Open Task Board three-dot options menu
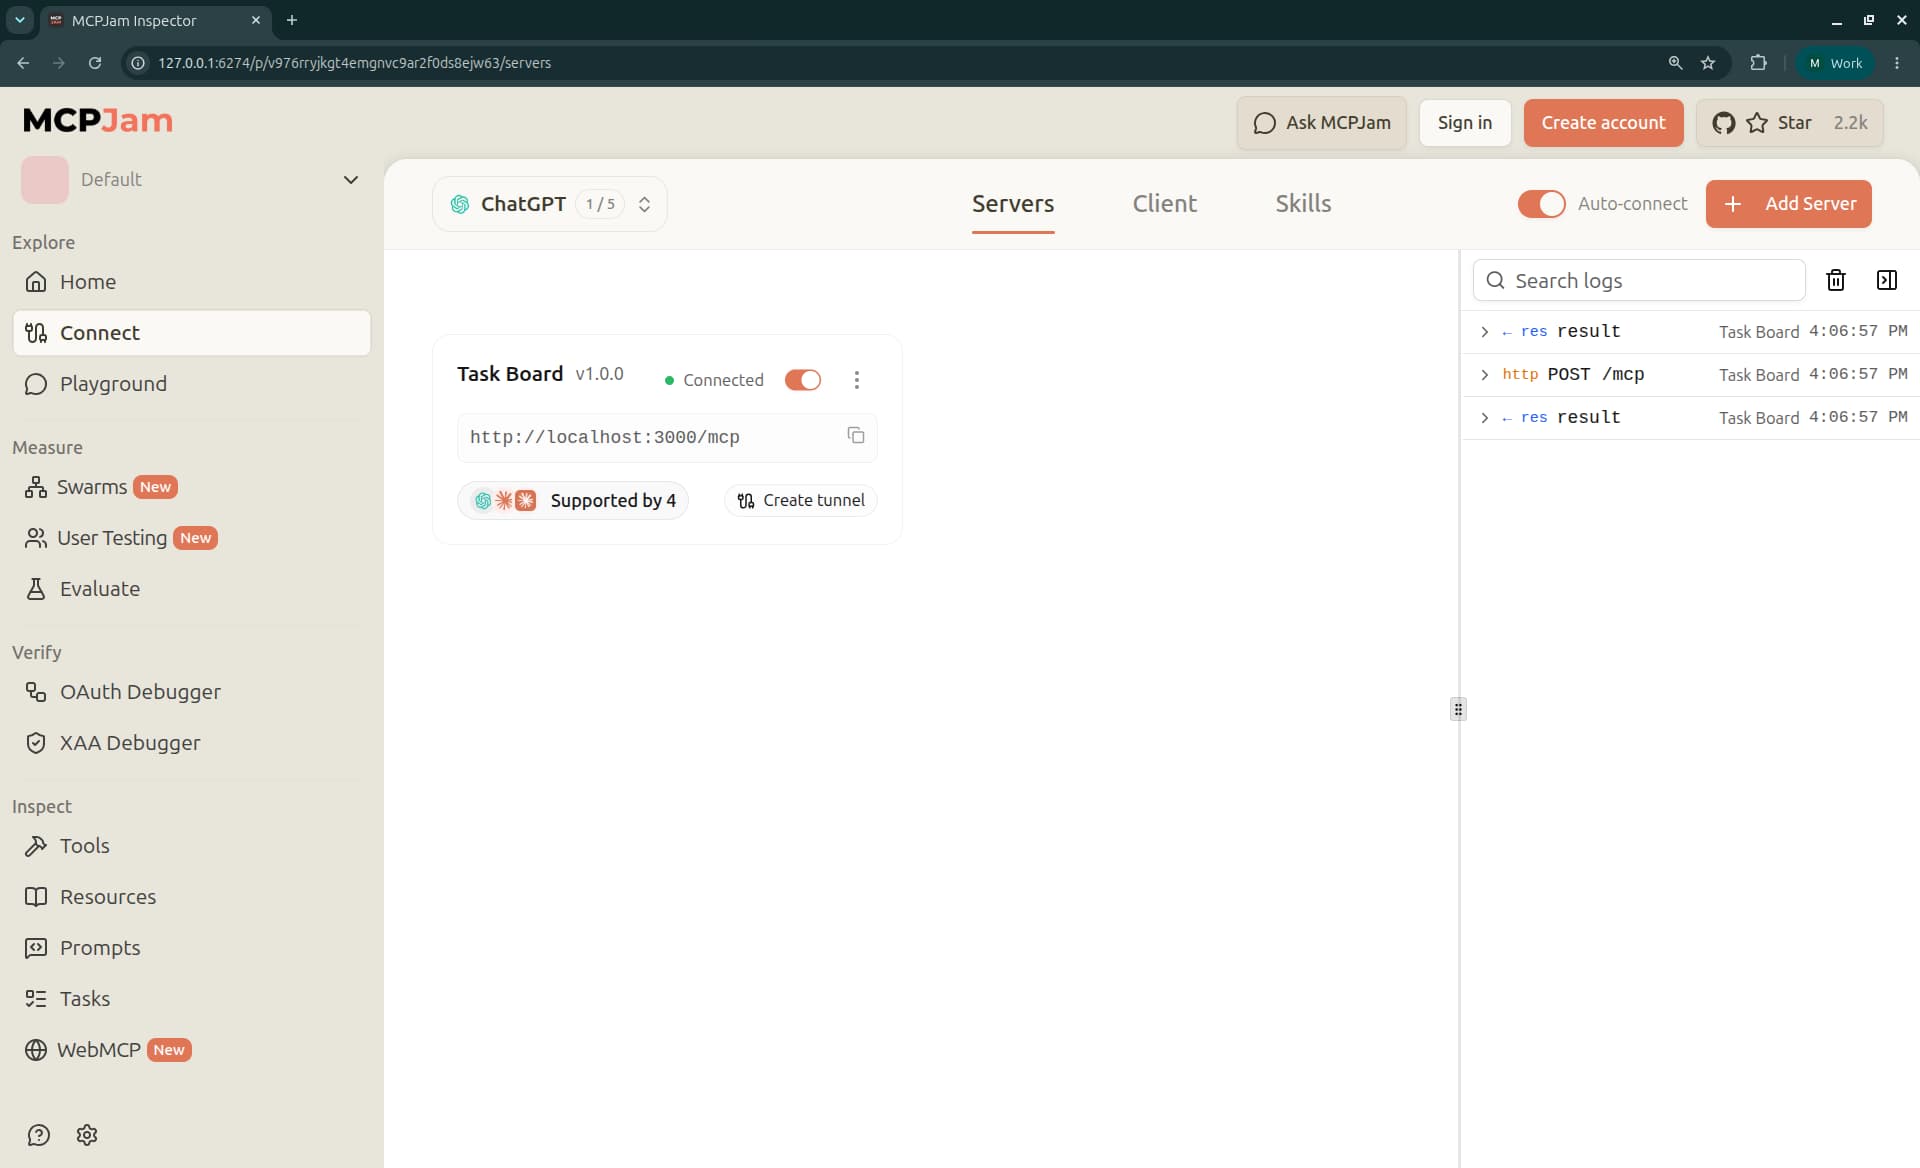1920x1168 pixels. tap(857, 380)
